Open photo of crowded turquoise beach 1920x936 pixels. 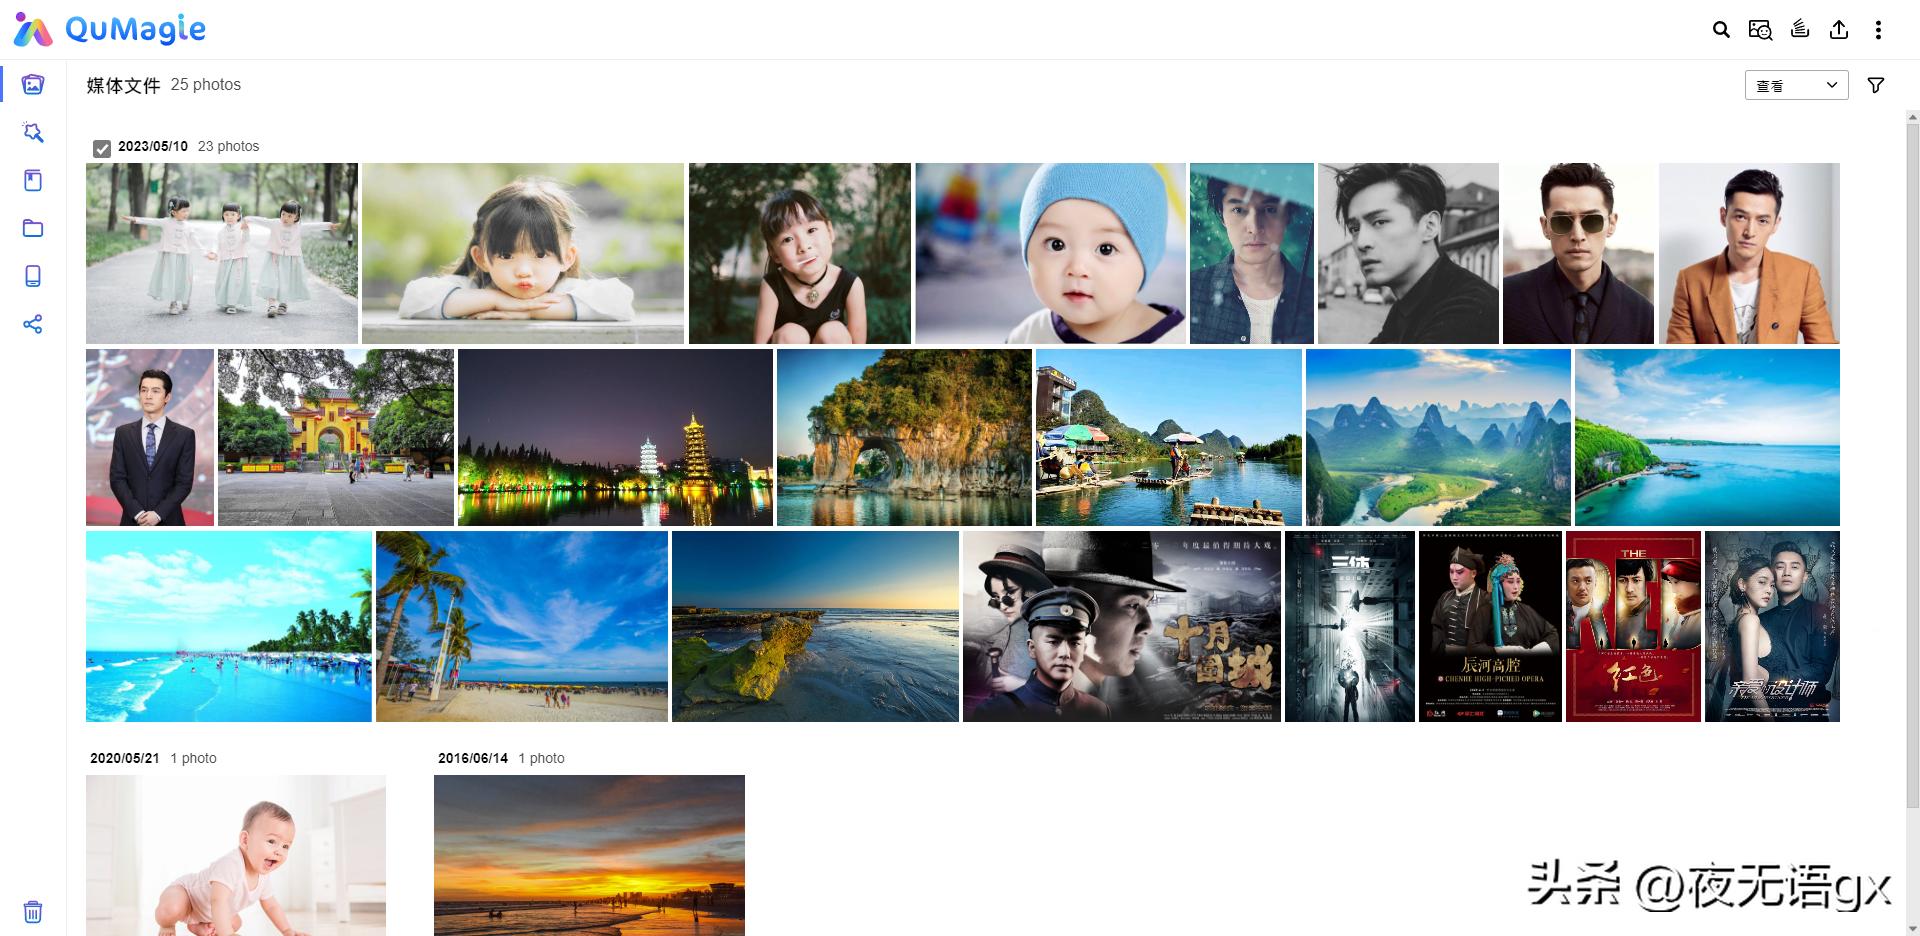[229, 626]
